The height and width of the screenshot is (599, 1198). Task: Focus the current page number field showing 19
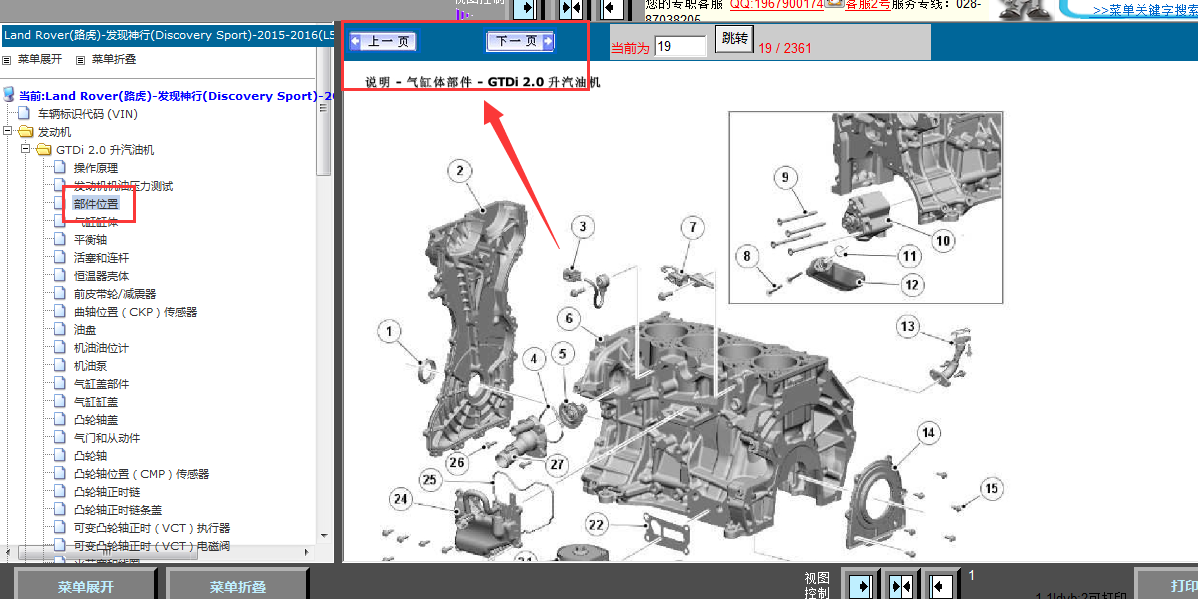click(x=680, y=46)
